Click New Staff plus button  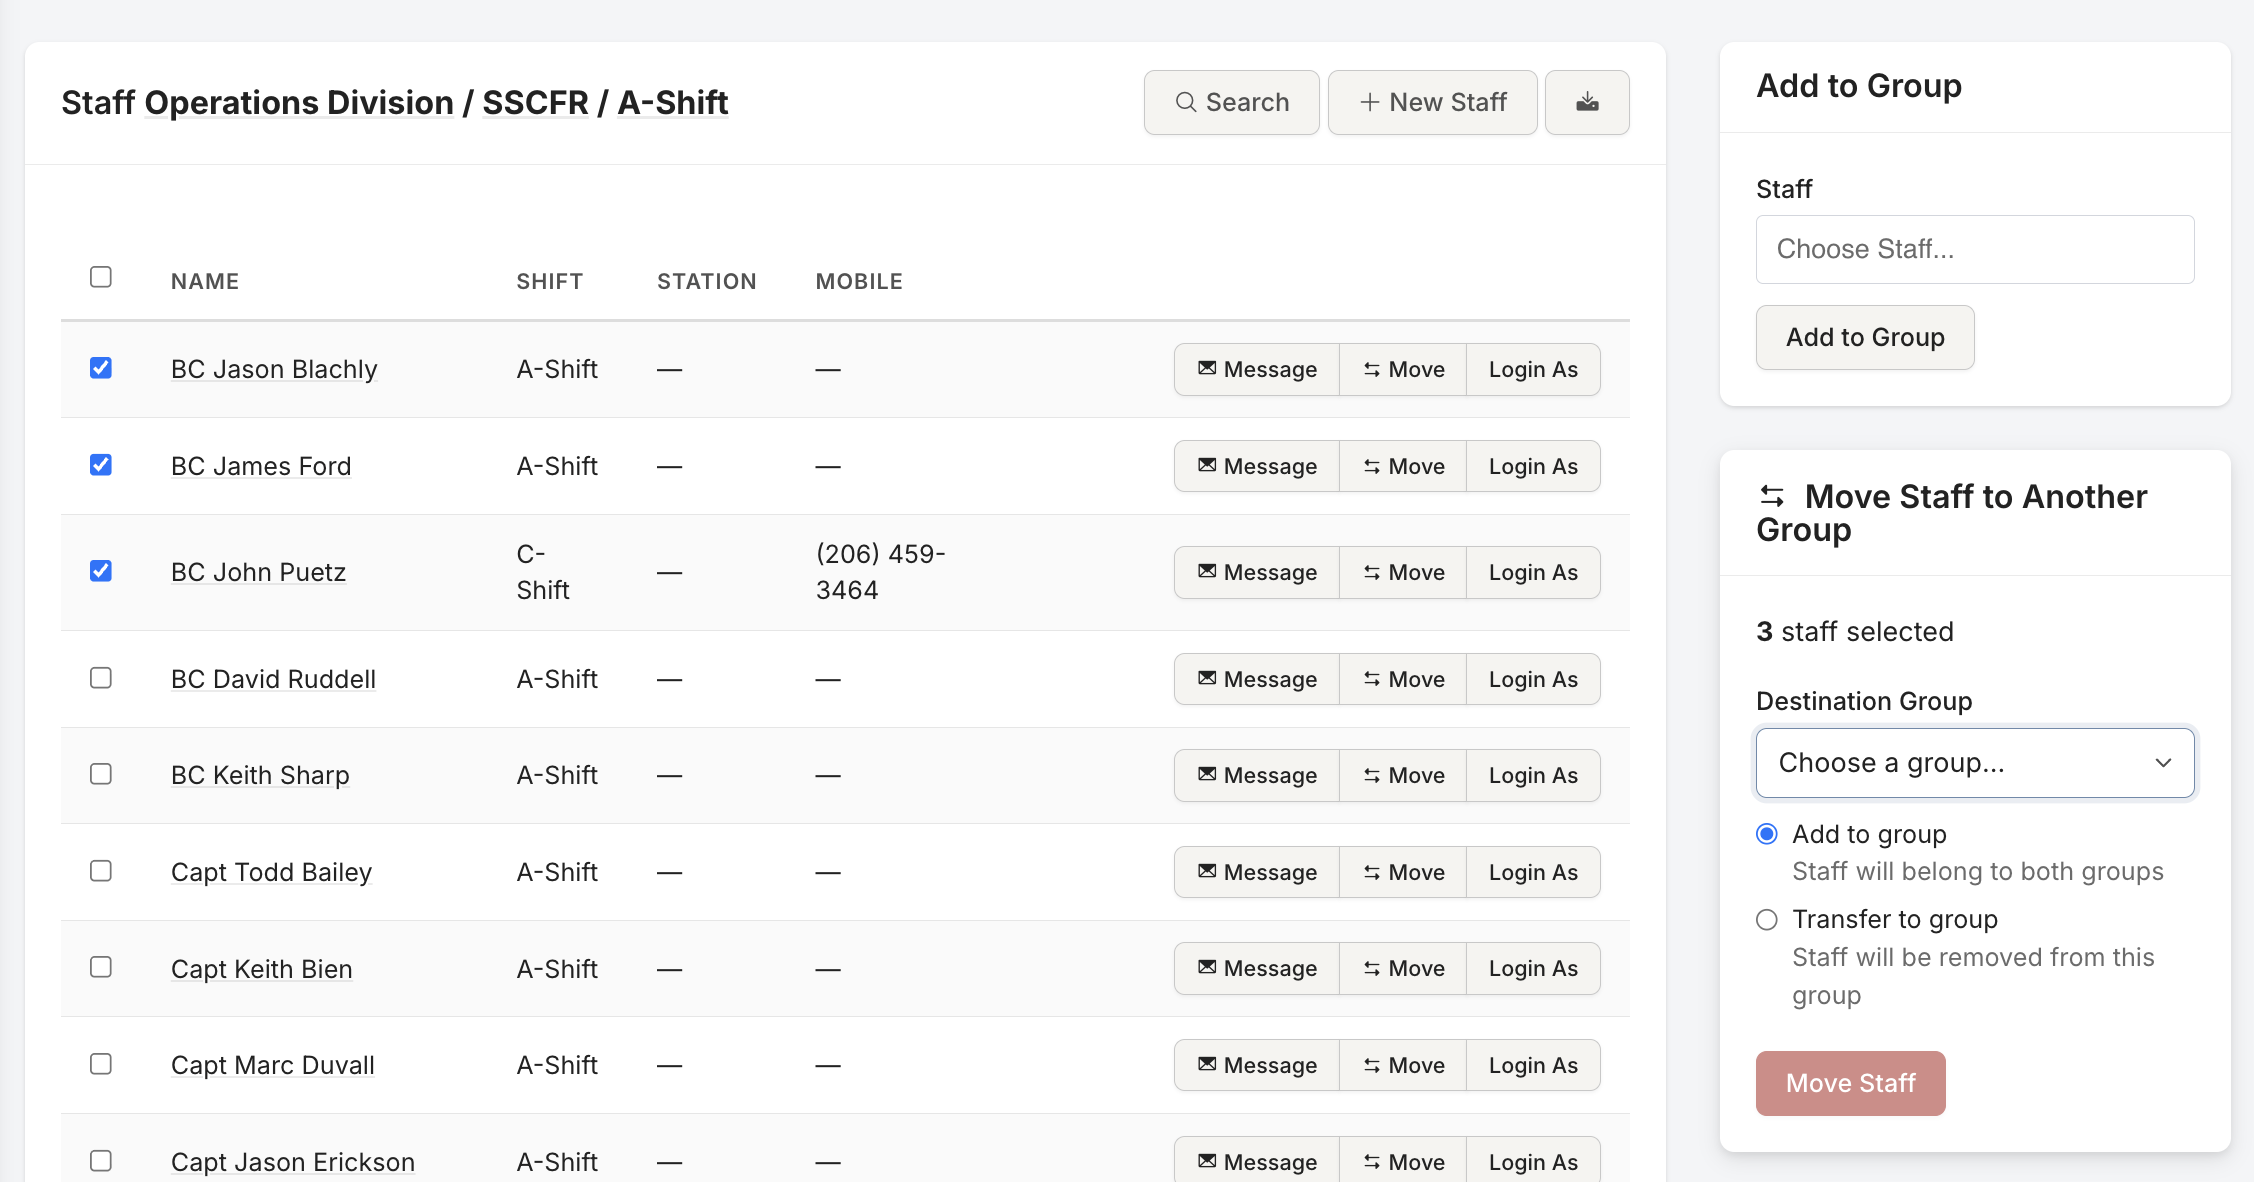tap(1432, 102)
